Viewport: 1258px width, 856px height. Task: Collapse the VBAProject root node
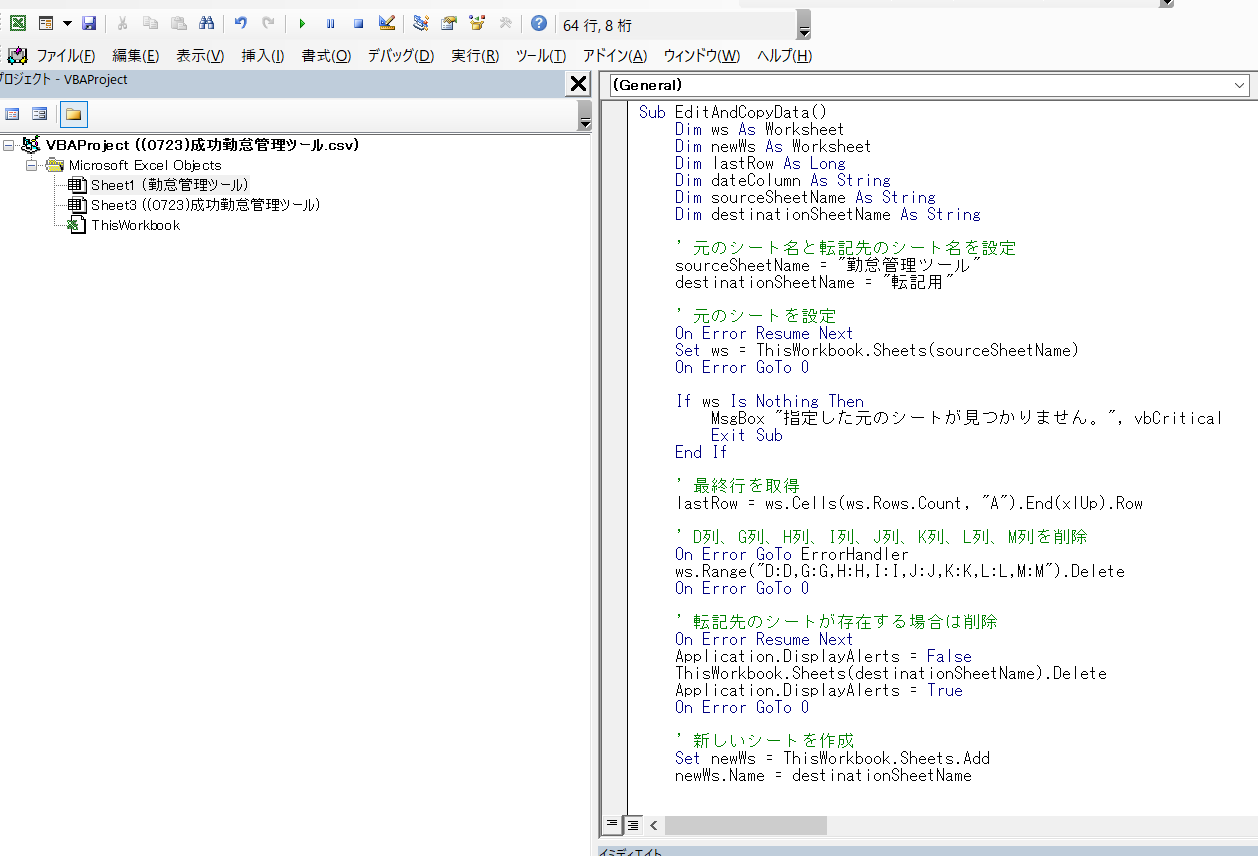point(9,145)
